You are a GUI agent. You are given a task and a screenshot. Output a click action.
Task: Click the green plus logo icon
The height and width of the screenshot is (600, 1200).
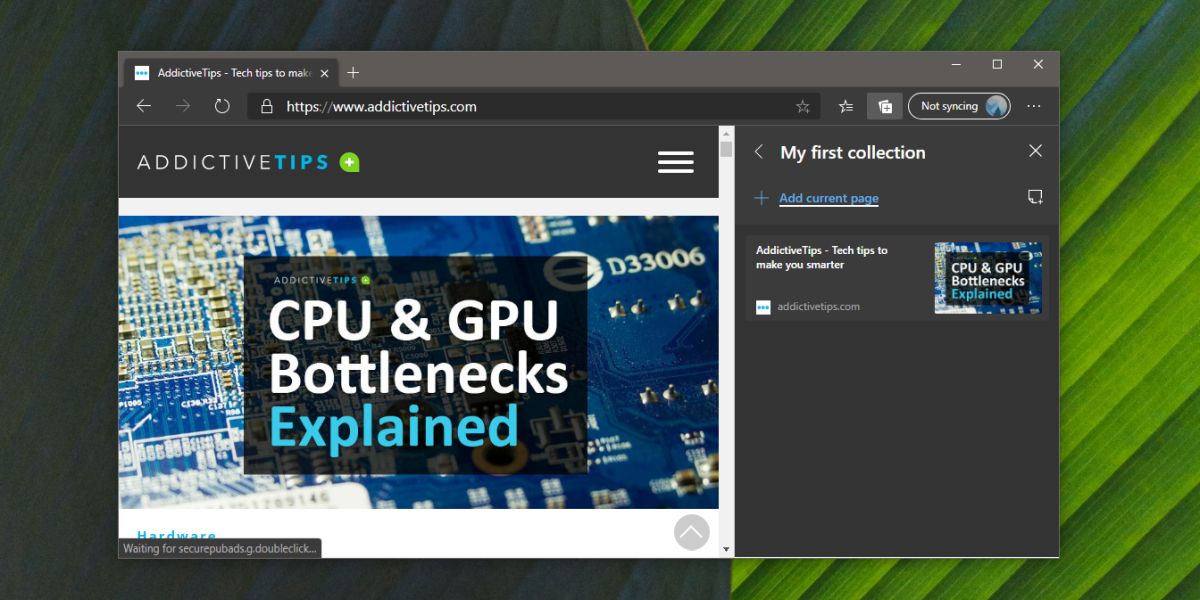pyautogui.click(x=349, y=162)
